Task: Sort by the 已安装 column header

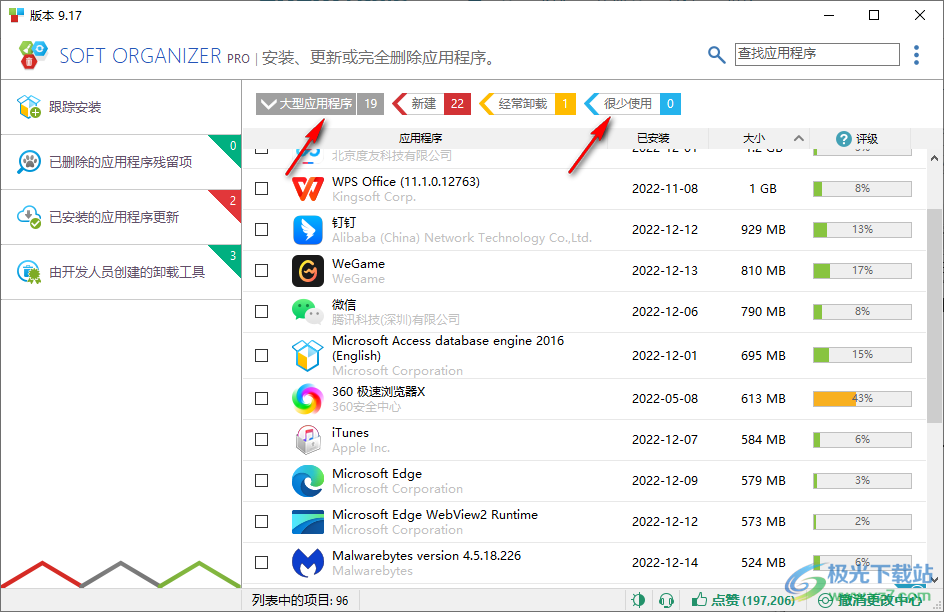Action: (x=653, y=138)
